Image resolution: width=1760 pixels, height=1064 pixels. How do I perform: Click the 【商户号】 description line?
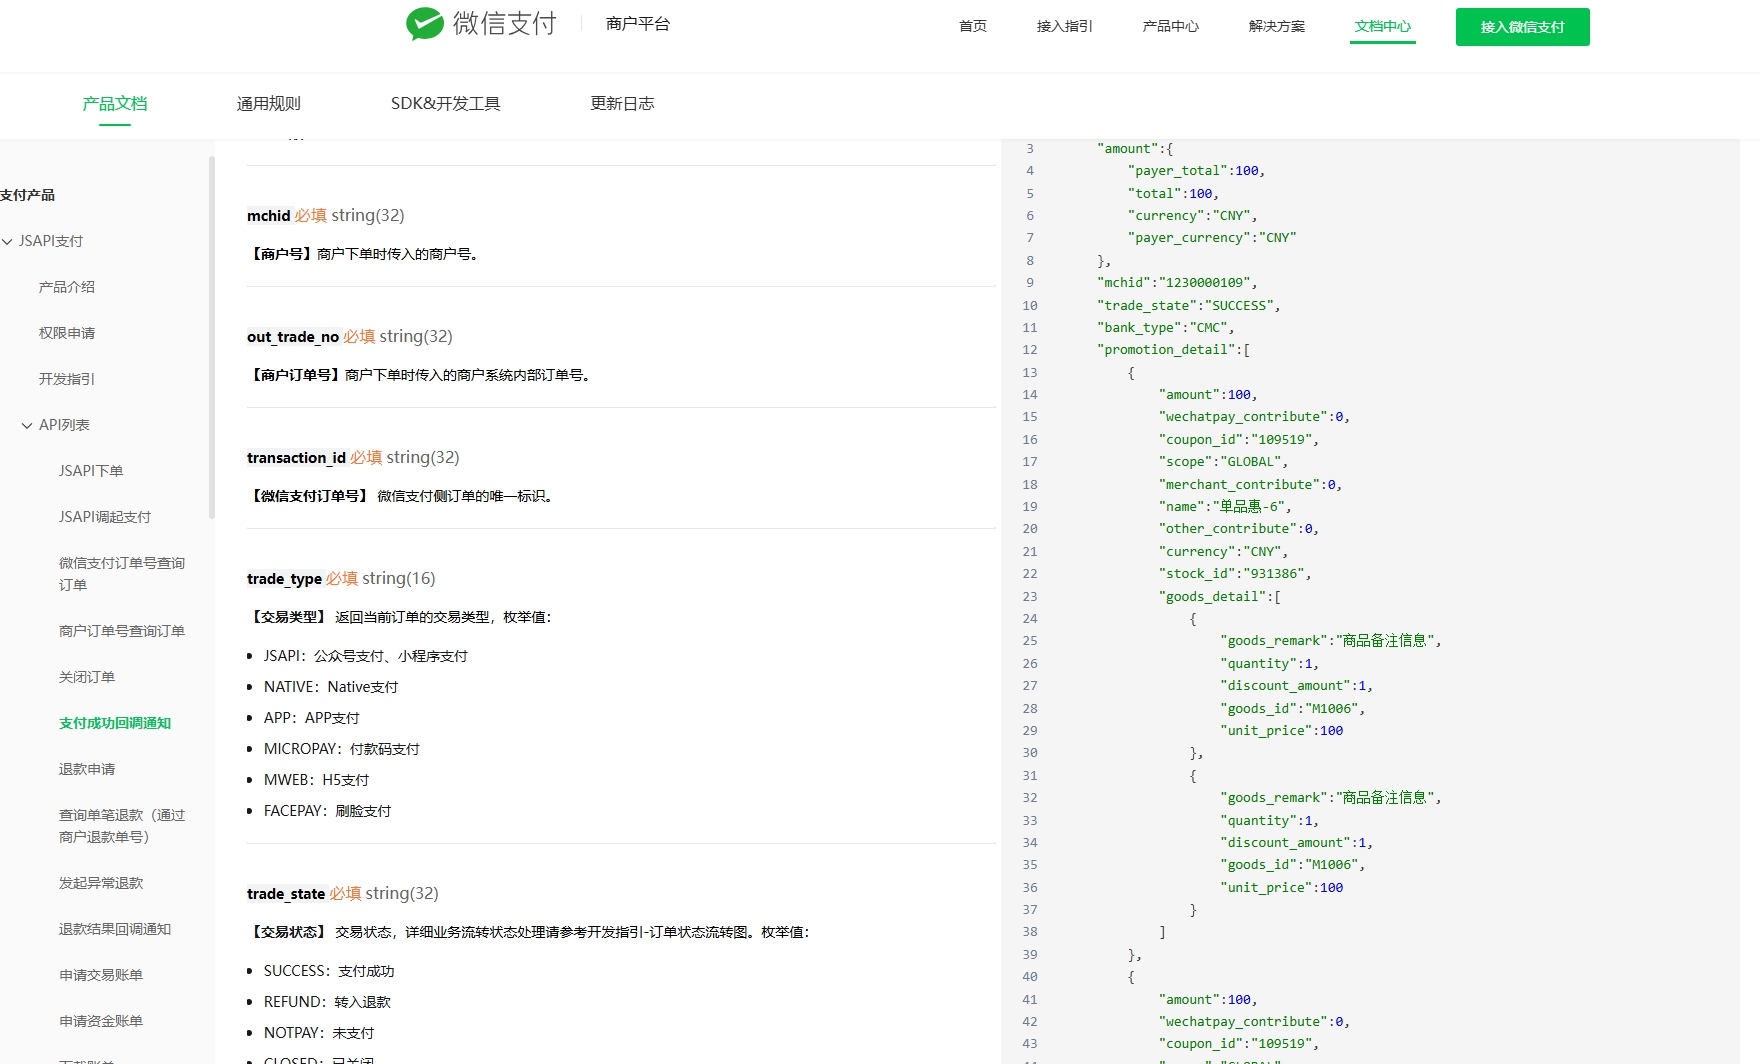tap(365, 254)
